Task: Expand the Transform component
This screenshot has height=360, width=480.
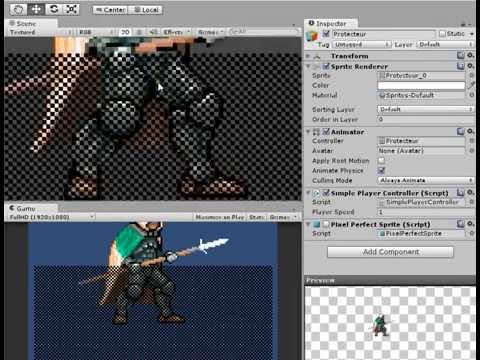Action: 308,56
